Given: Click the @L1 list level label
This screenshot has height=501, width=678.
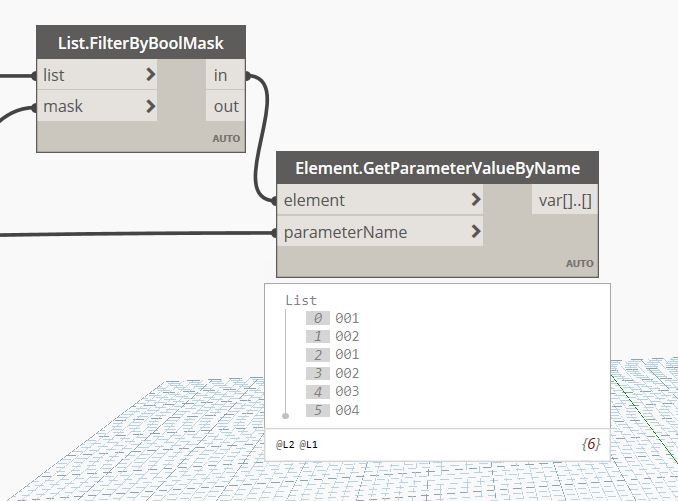Looking at the screenshot, I should [308, 444].
